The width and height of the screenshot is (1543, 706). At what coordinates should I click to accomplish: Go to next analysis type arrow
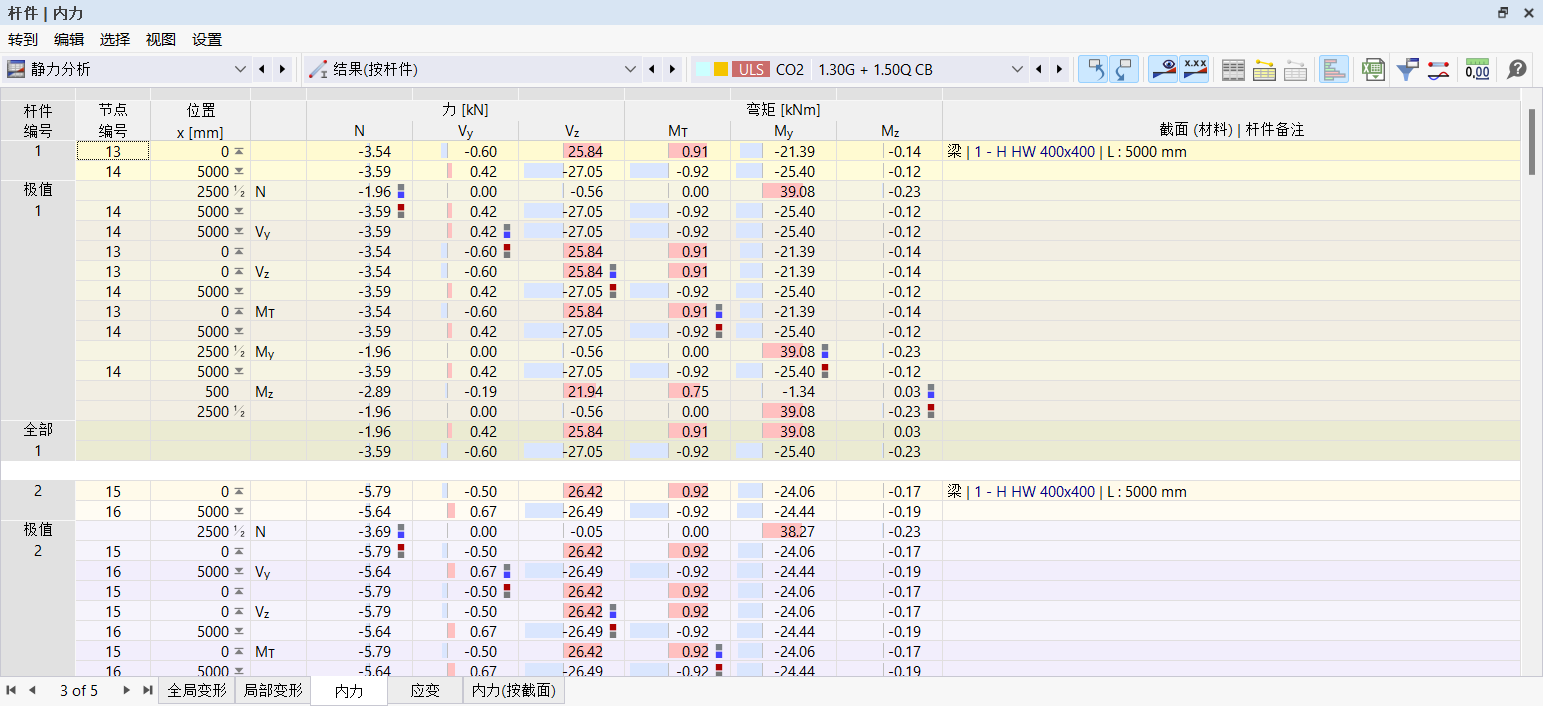282,69
